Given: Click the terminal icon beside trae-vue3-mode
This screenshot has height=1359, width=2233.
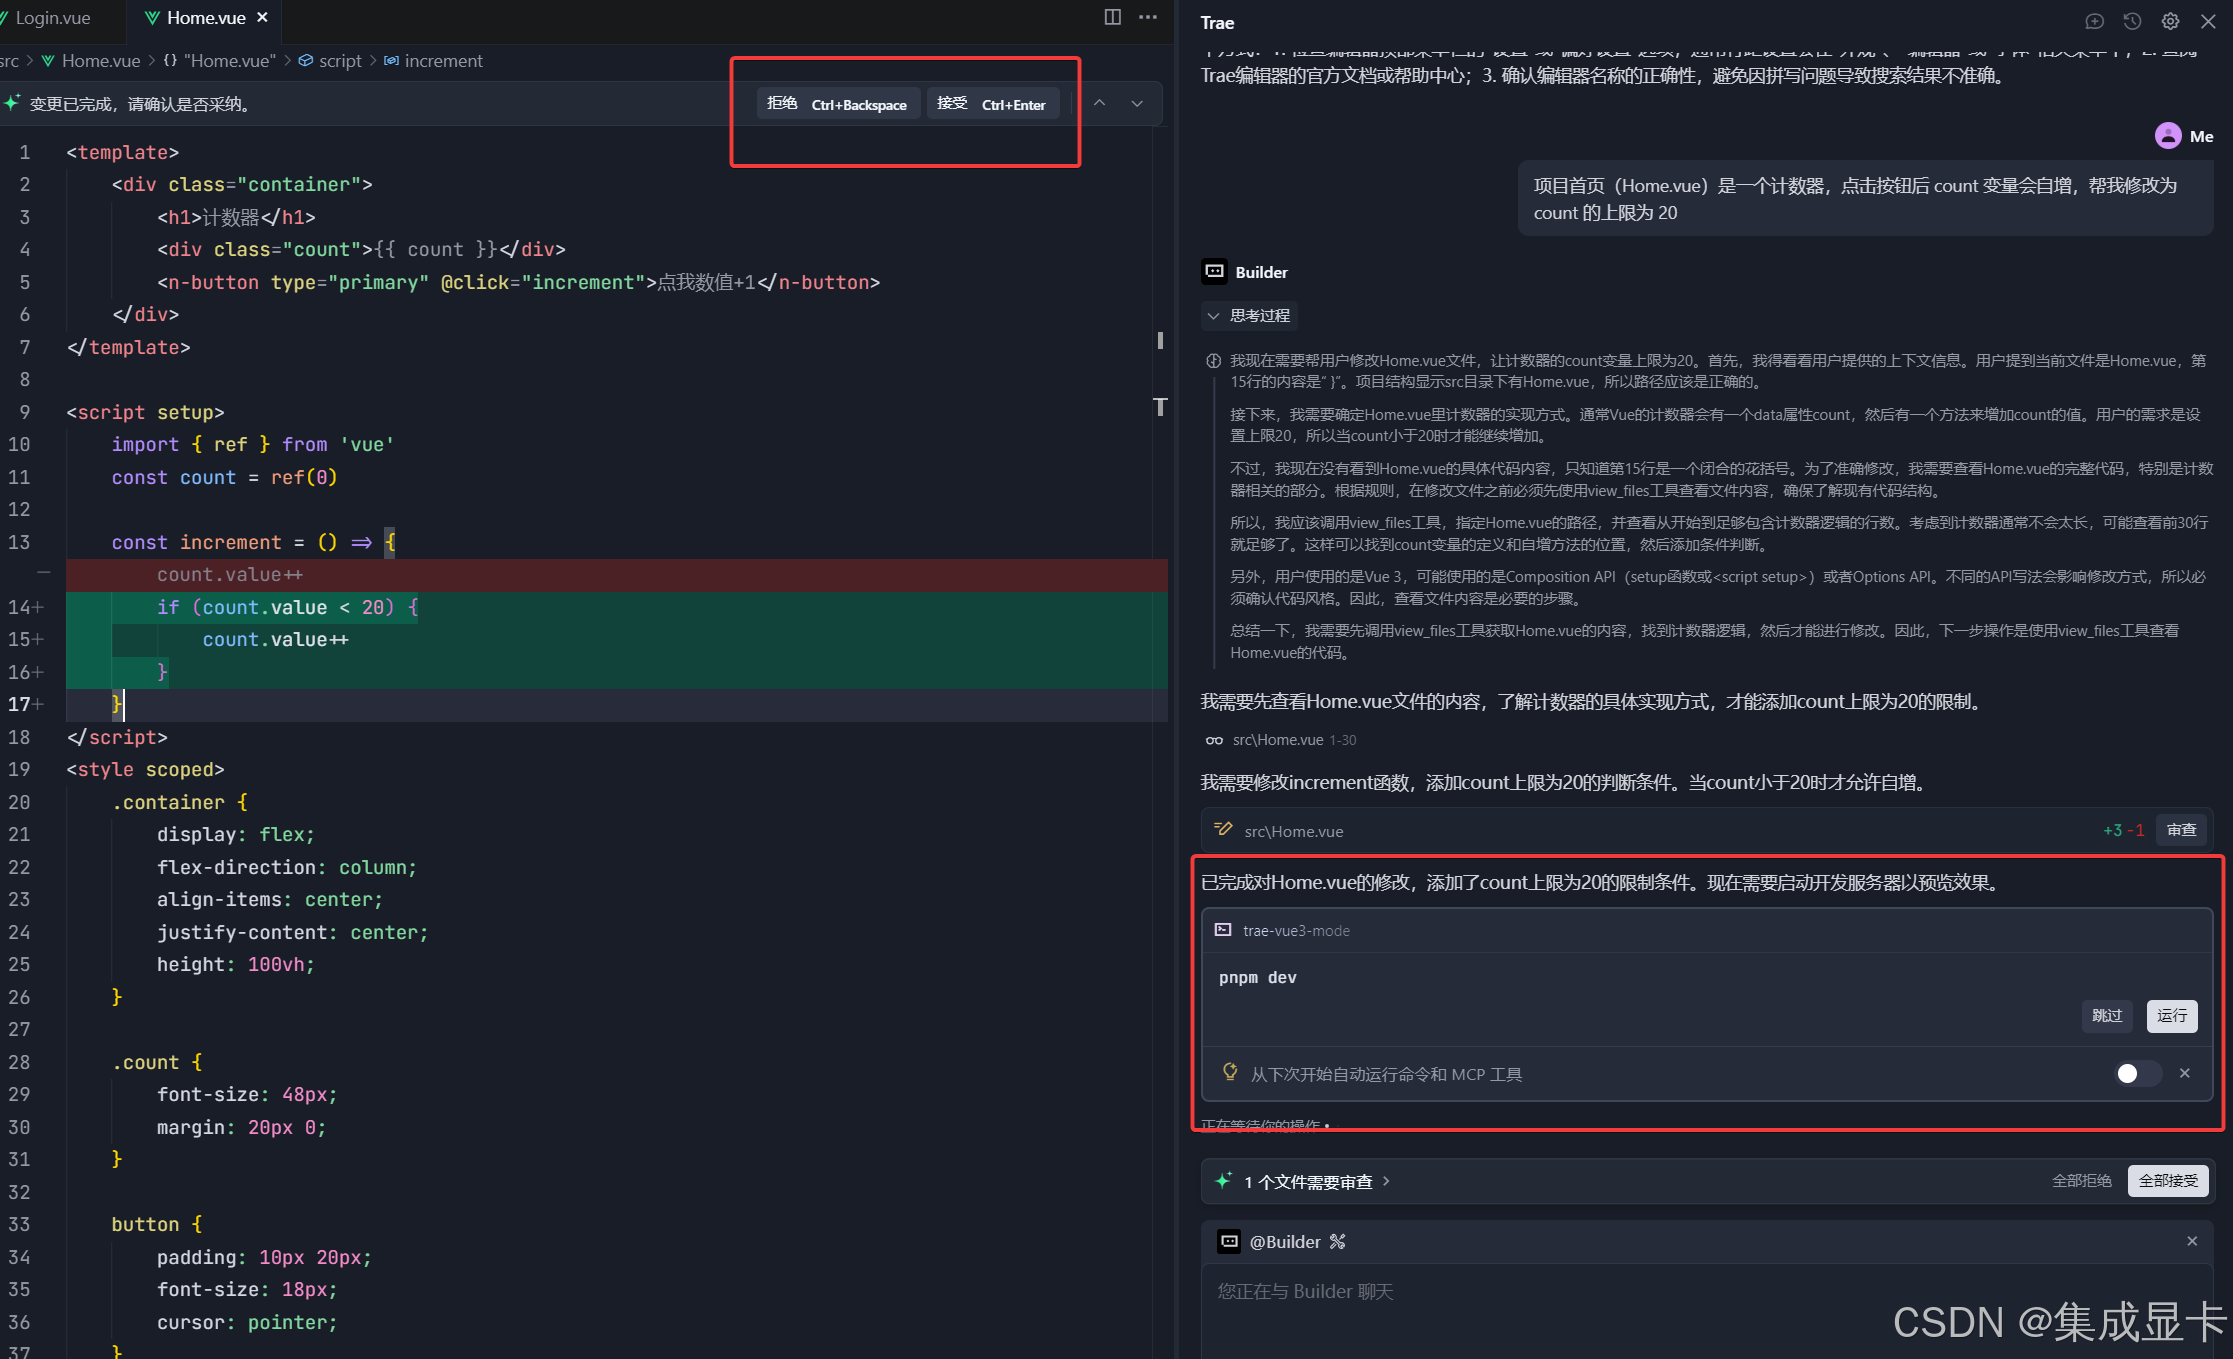Looking at the screenshot, I should click(x=1222, y=930).
